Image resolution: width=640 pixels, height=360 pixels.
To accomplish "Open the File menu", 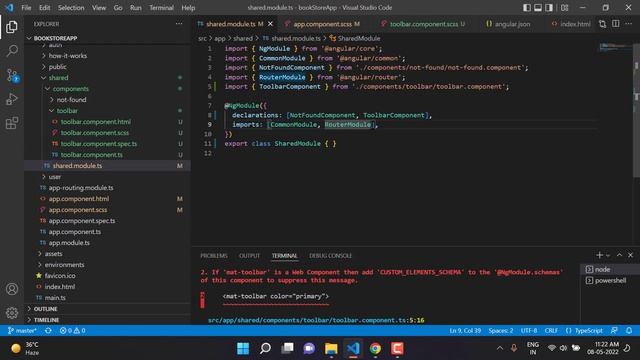I will coord(26,8).
